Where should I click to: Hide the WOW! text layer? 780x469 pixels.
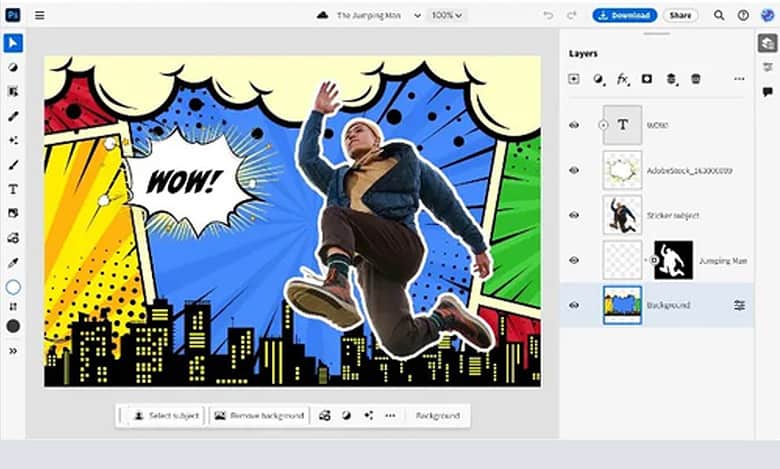574,125
